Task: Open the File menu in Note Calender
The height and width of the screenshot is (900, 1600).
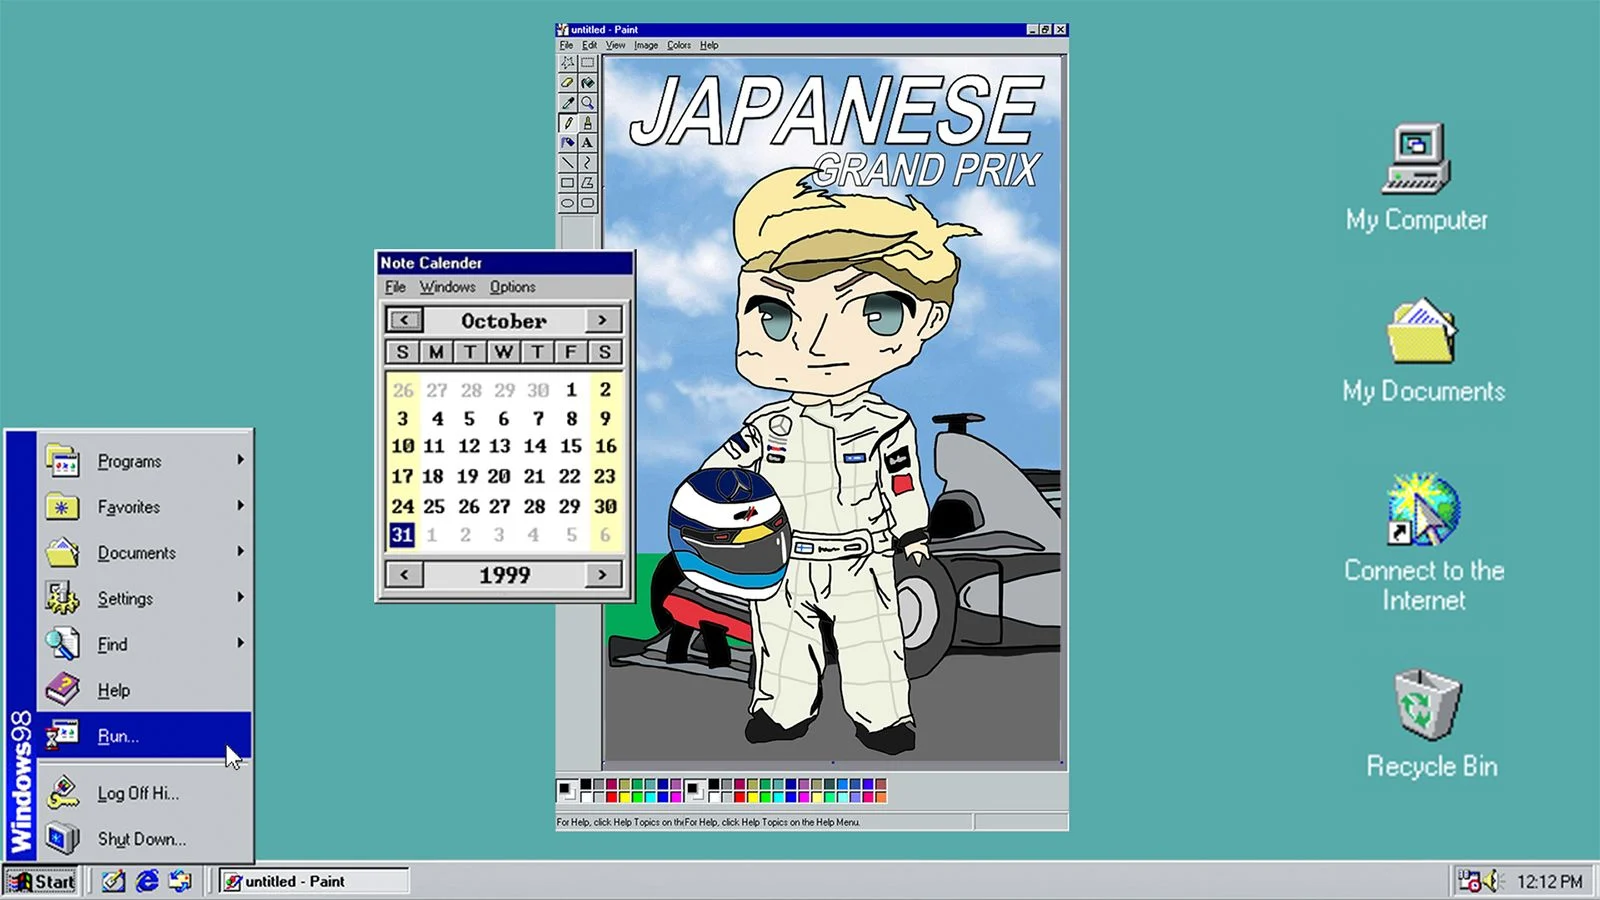Action: coord(396,287)
